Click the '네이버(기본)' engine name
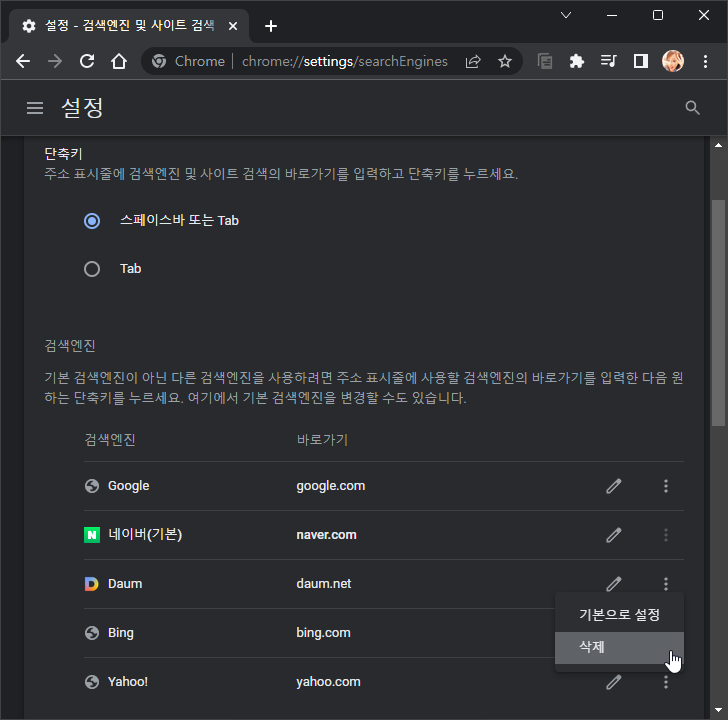The height and width of the screenshot is (720, 728). 145,535
